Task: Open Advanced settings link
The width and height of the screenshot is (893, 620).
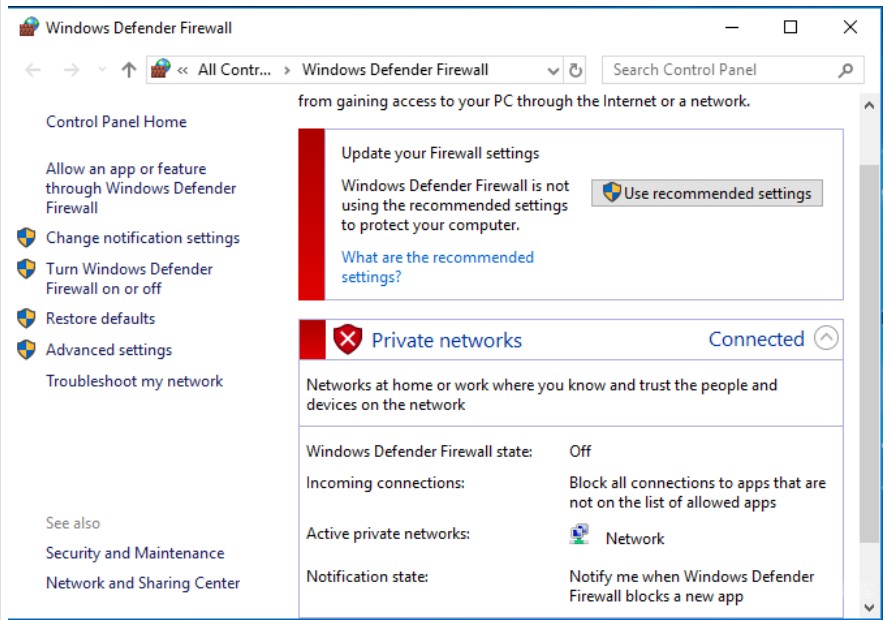Action: pos(109,350)
